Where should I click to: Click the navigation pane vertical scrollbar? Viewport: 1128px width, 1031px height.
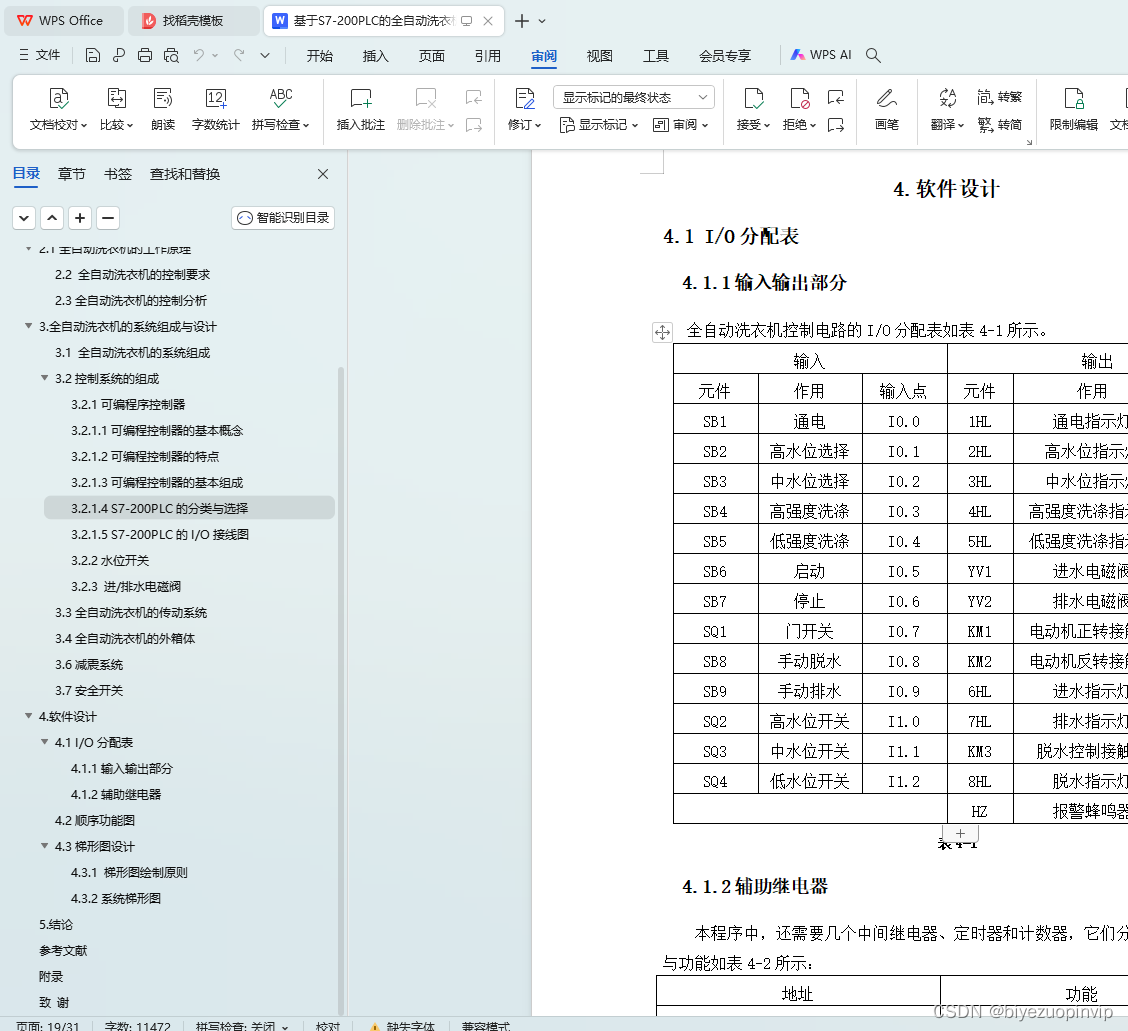tap(341, 690)
